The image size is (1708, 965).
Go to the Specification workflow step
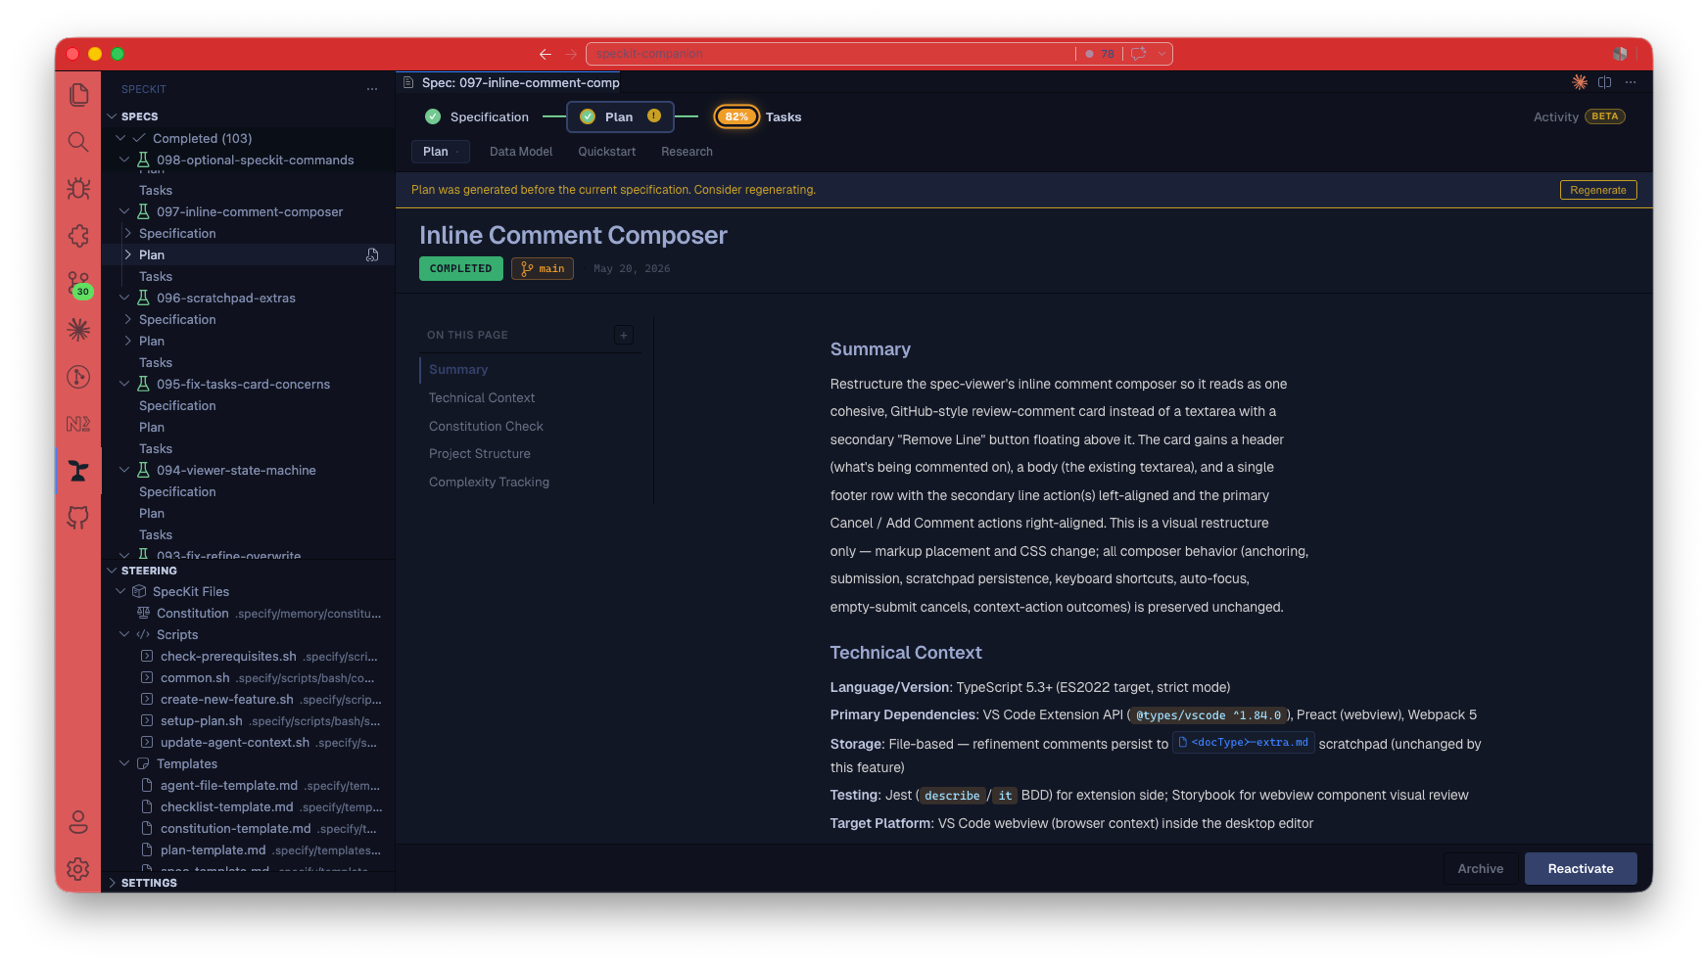477,117
